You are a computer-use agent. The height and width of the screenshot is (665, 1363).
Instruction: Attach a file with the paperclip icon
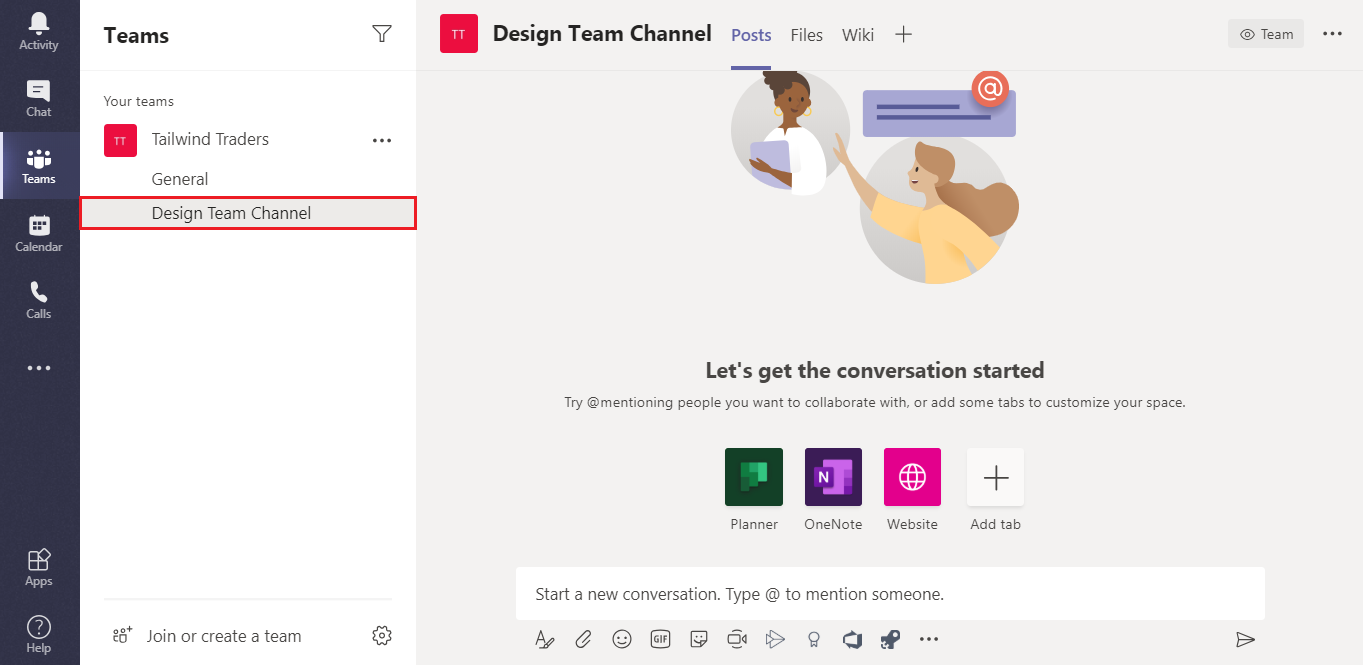point(583,639)
